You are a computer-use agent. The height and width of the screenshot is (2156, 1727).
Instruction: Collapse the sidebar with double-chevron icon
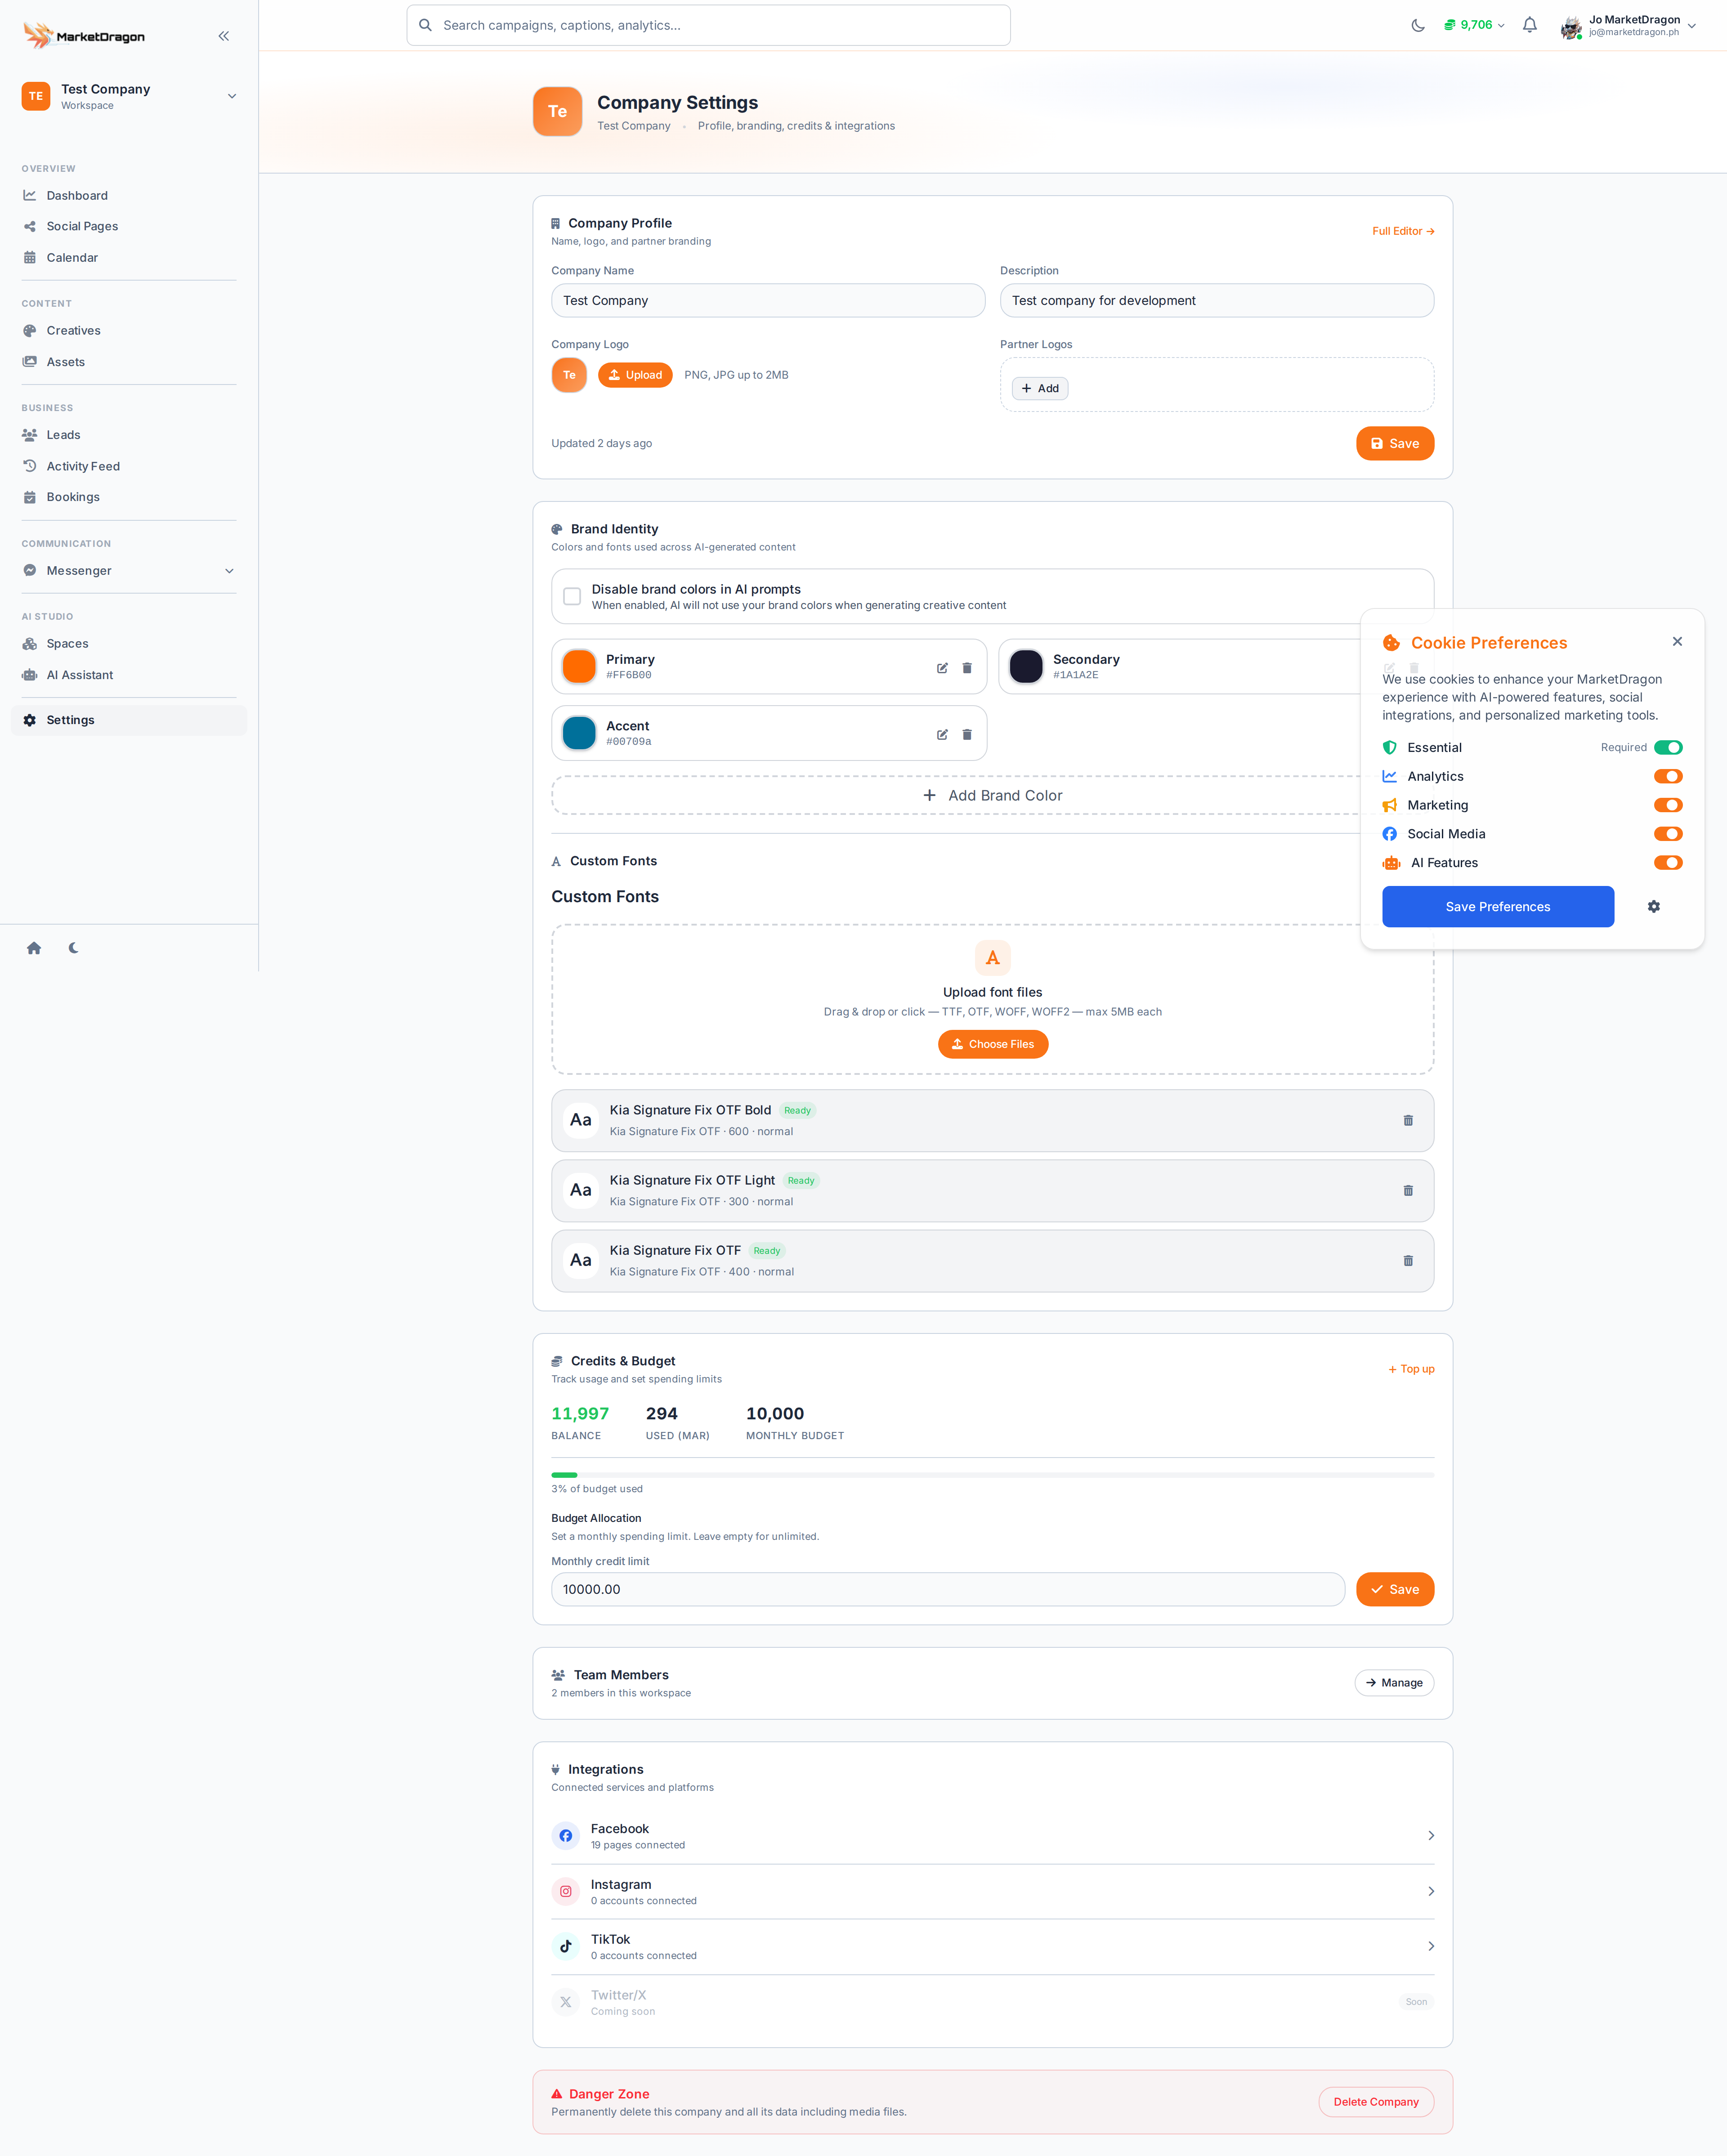coord(224,36)
